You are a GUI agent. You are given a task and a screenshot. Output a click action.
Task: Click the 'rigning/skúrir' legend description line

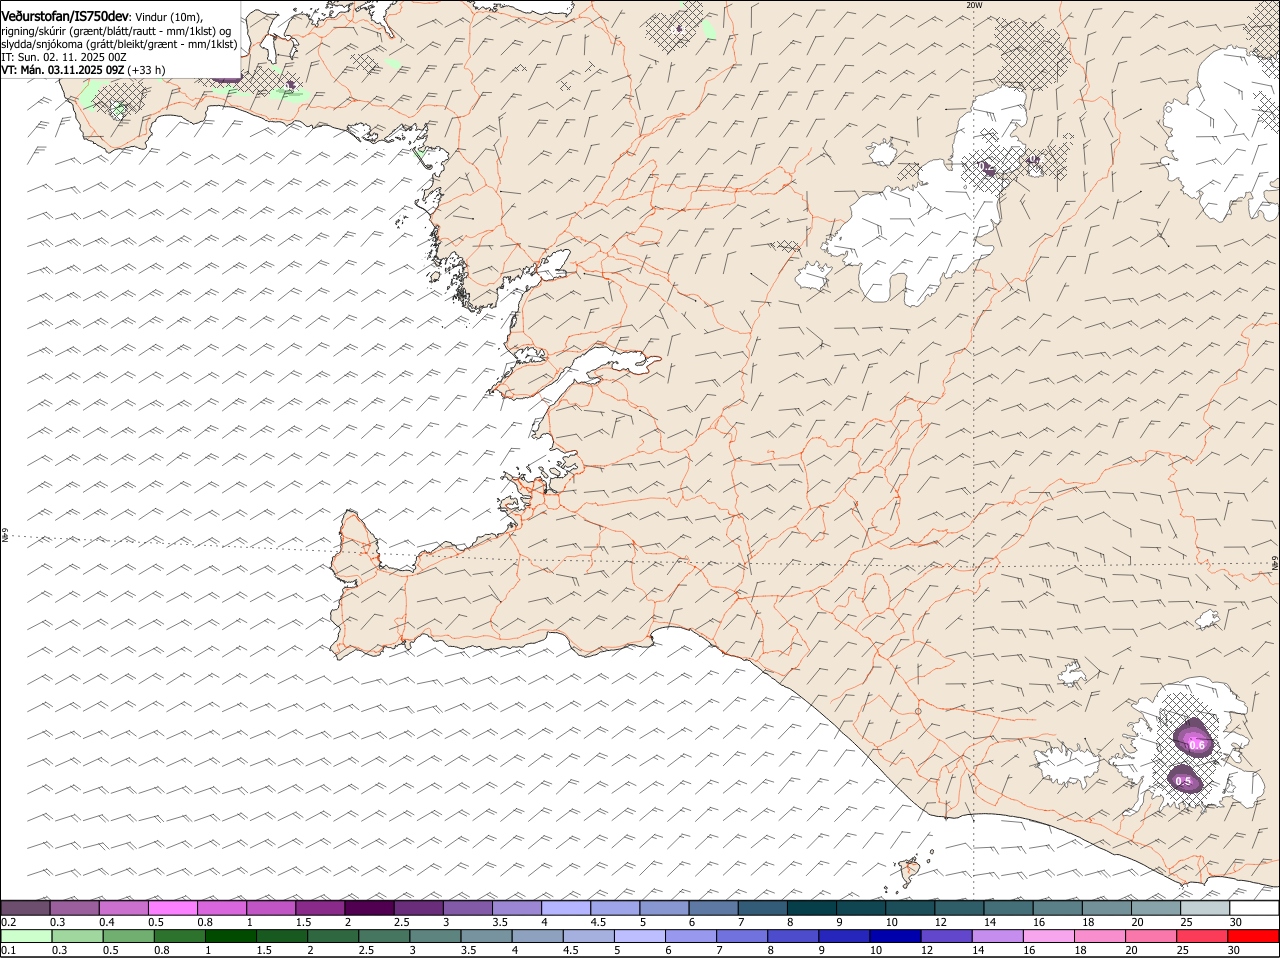[x=117, y=30]
